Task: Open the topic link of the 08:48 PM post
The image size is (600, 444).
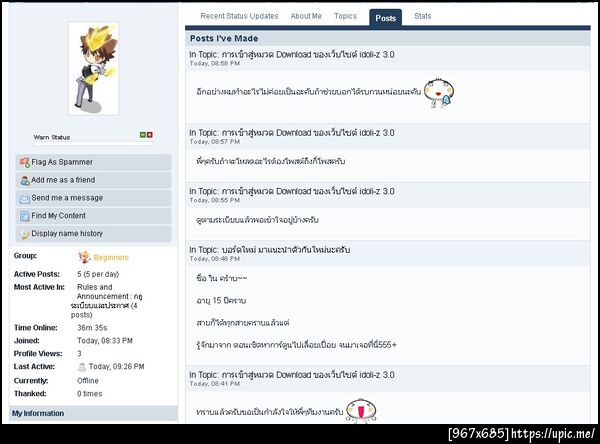Action: (x=286, y=250)
